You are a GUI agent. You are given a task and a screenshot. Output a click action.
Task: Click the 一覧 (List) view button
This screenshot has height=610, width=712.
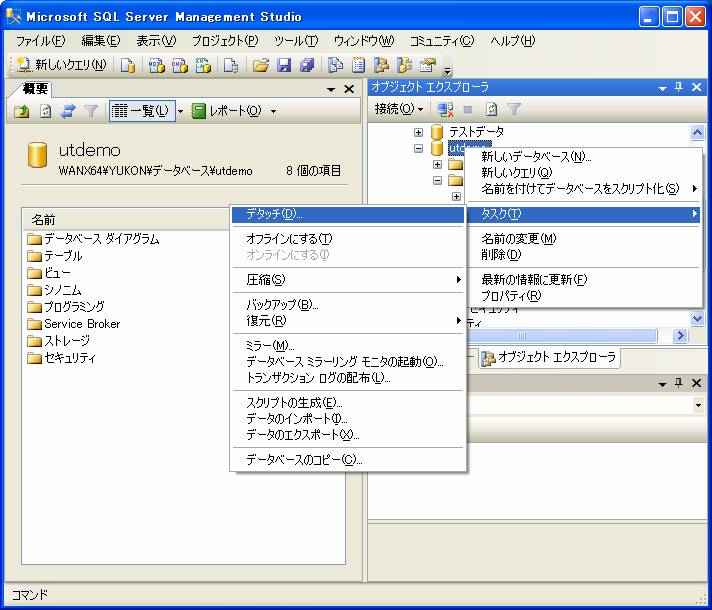(142, 111)
